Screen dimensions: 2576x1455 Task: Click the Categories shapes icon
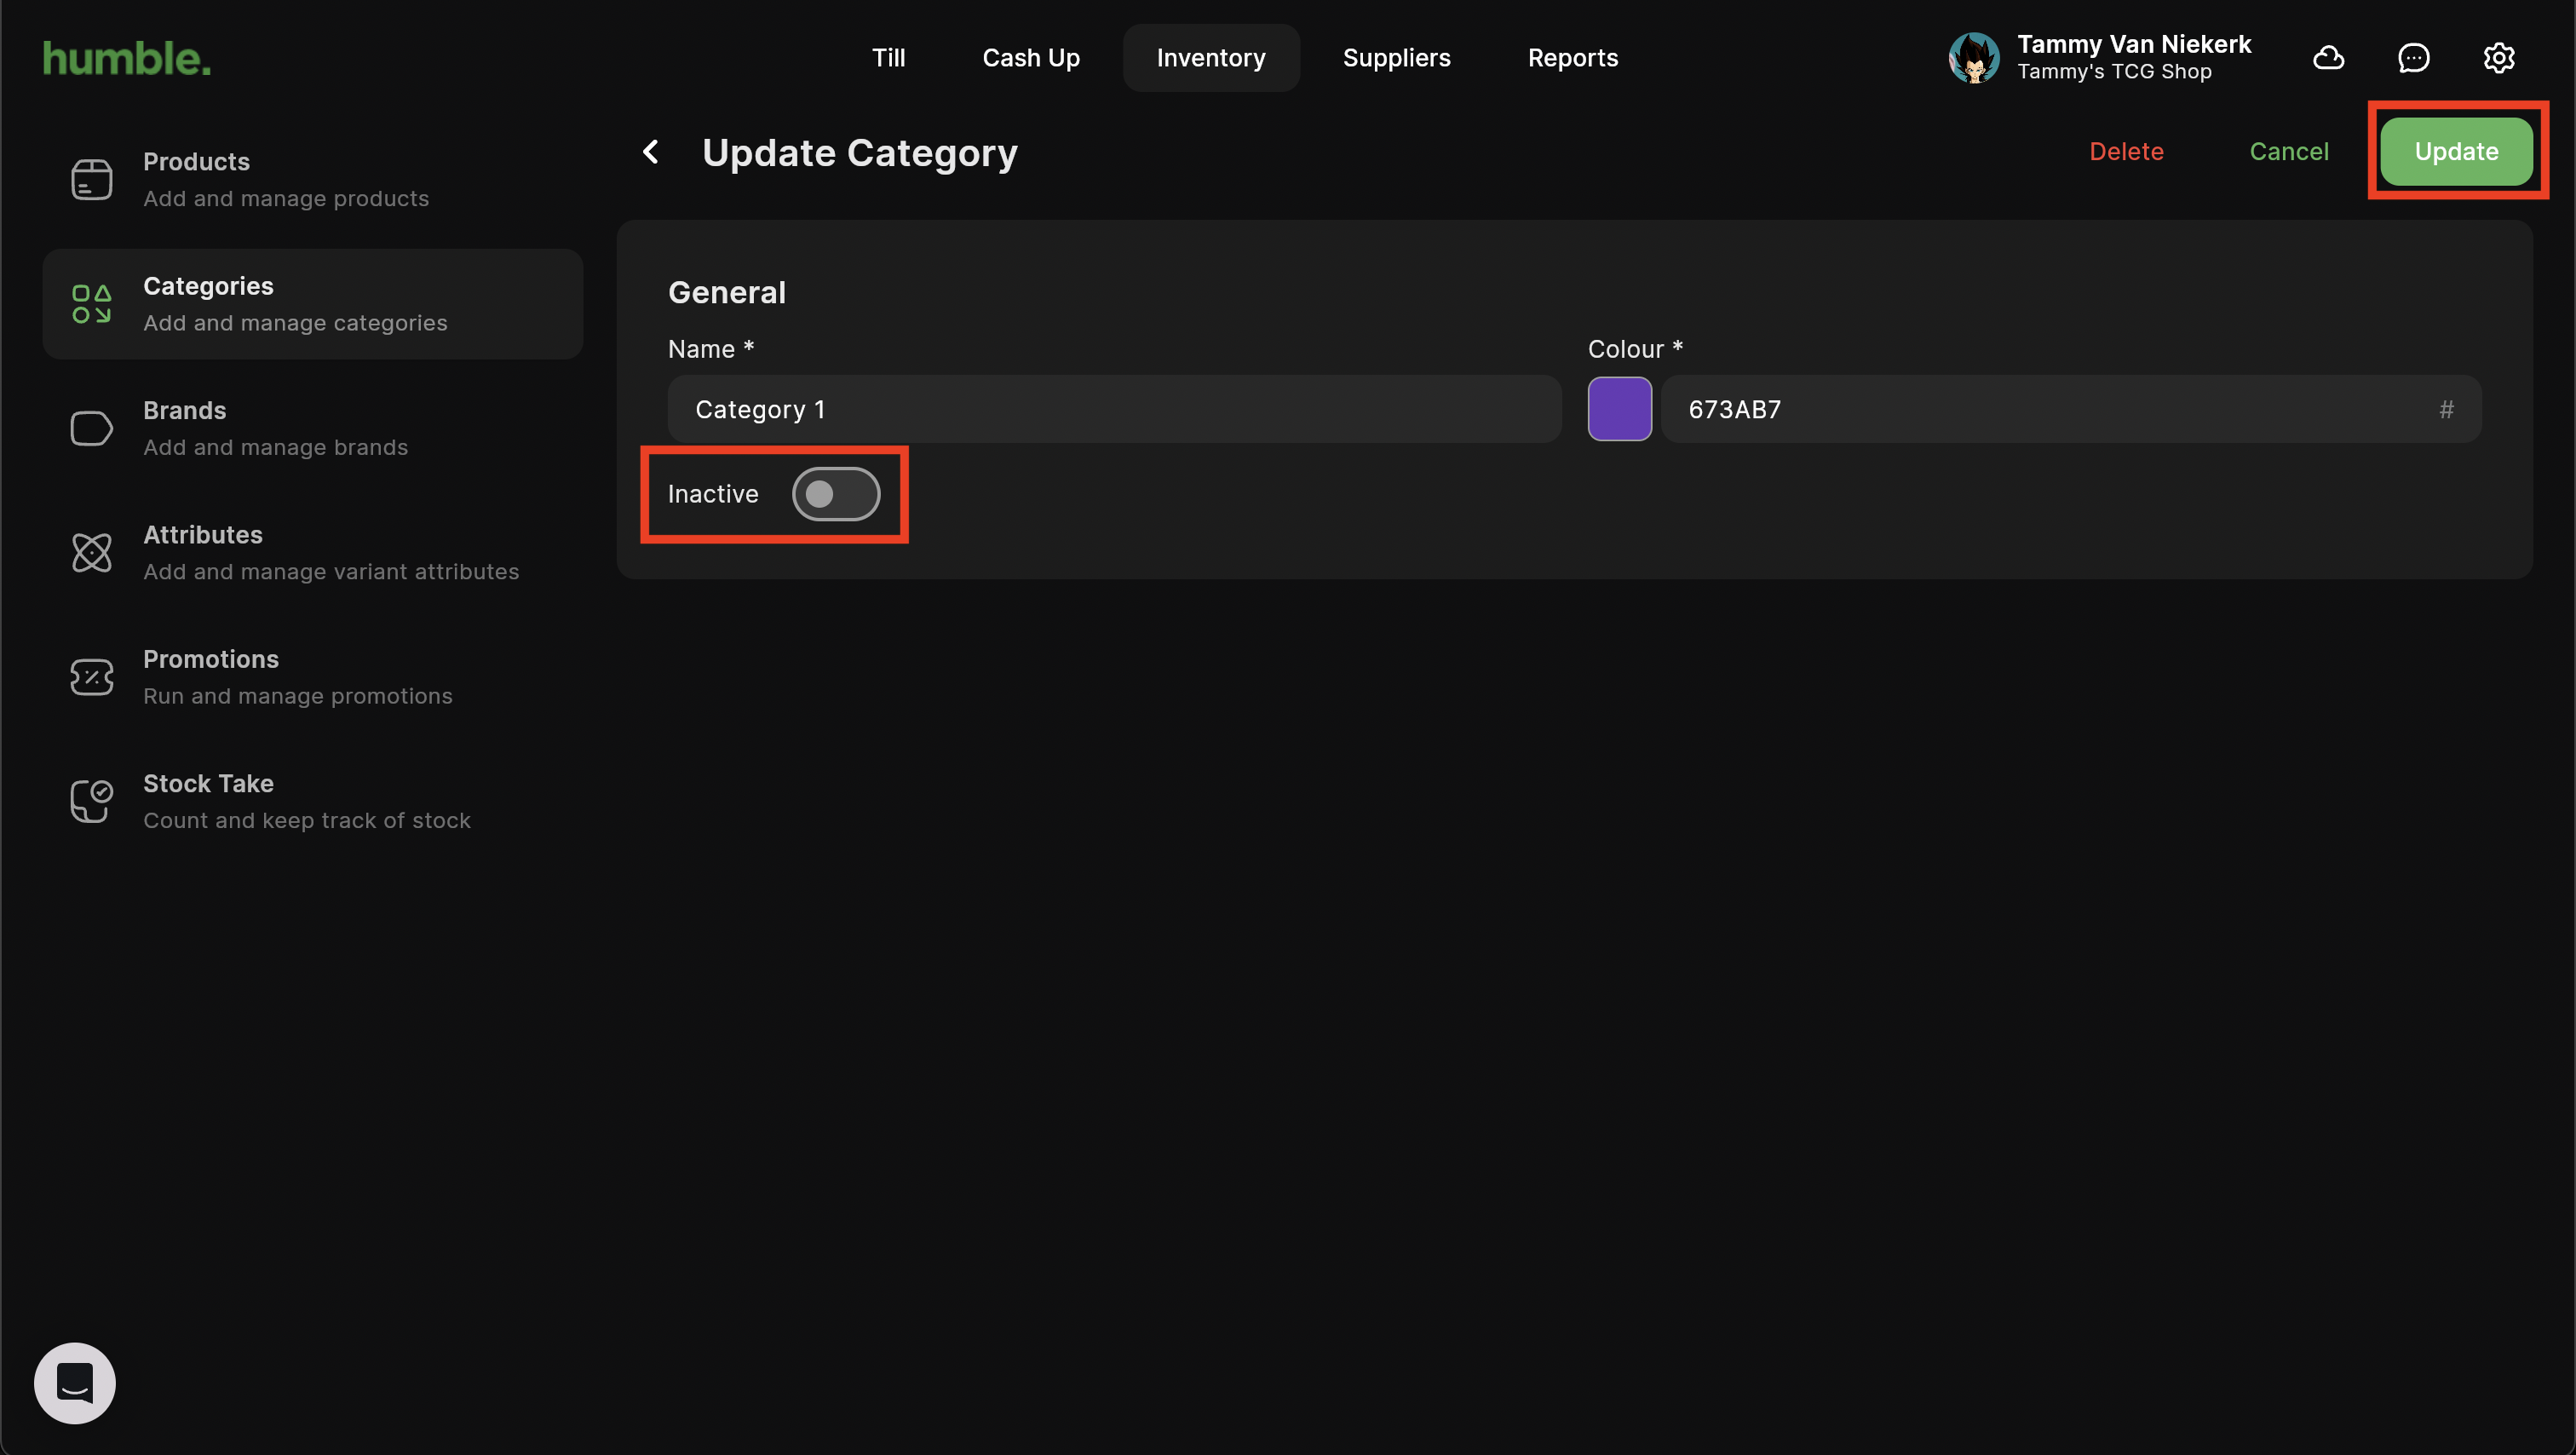tap(91, 304)
